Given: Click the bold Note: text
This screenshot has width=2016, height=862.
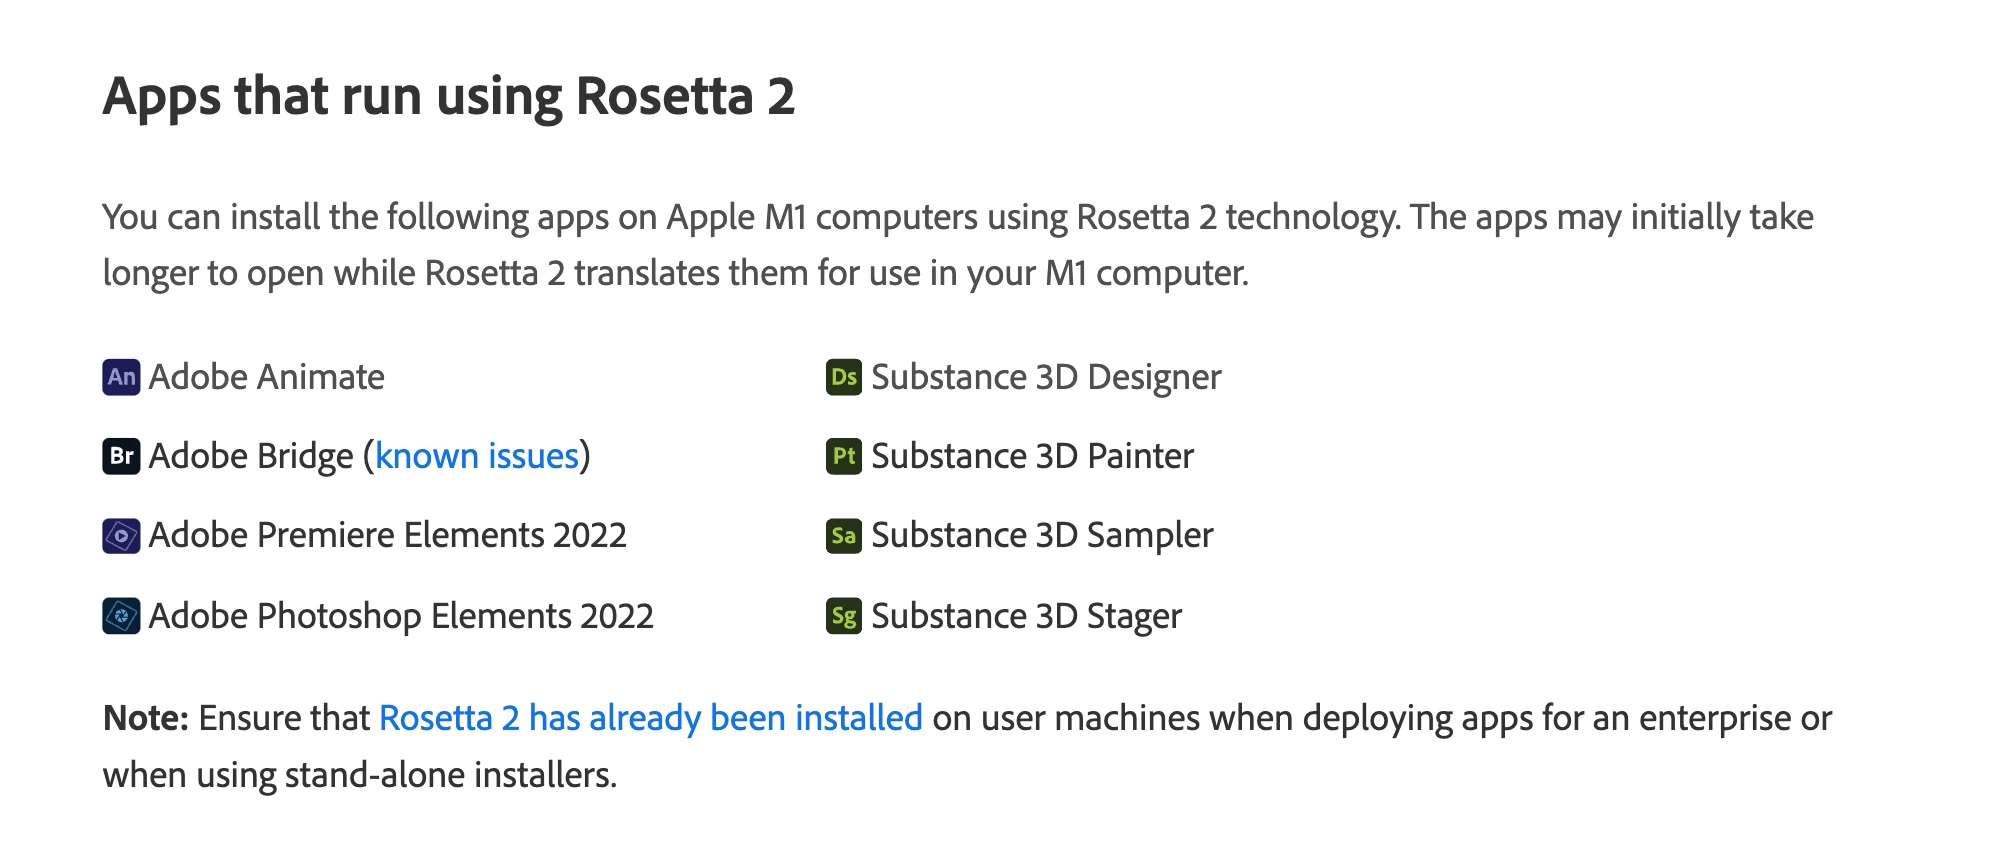Looking at the screenshot, I should [146, 718].
